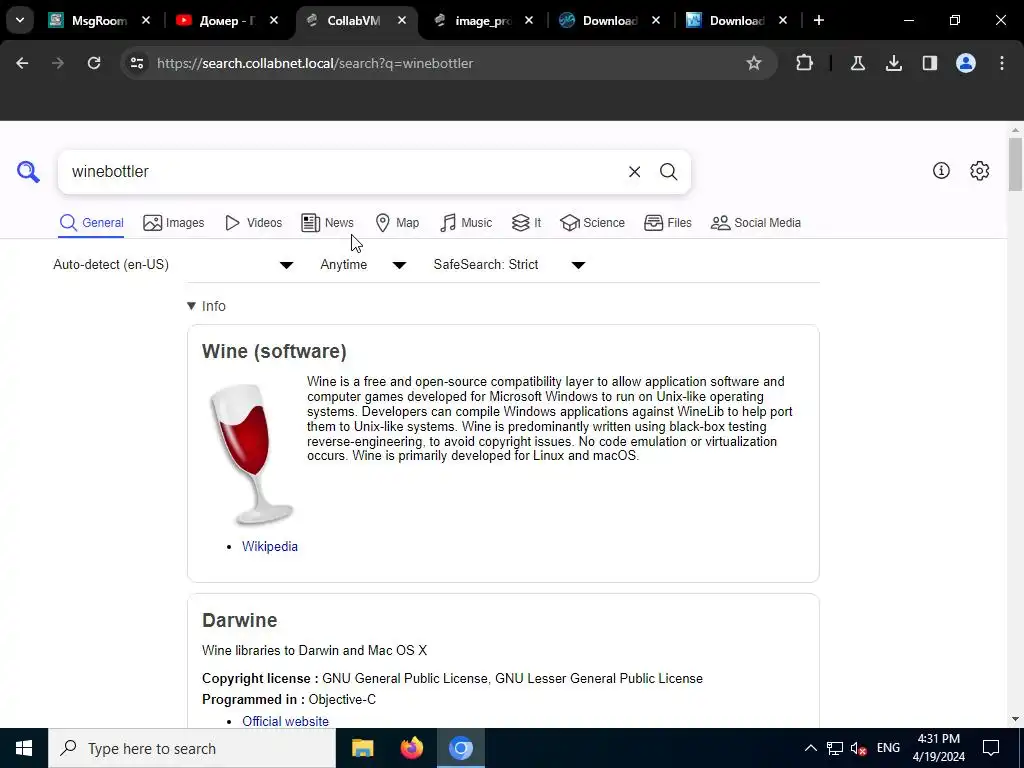Viewport: 1024px width, 768px height.
Task: Select the General search category
Action: click(91, 223)
